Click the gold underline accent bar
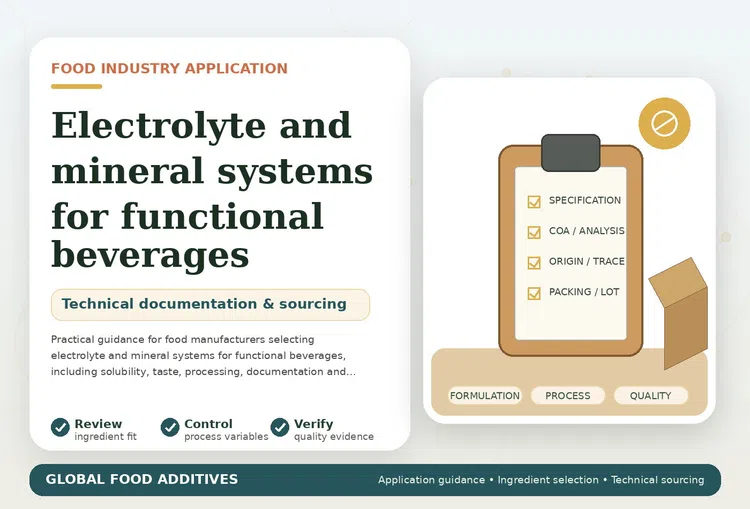 (77, 87)
